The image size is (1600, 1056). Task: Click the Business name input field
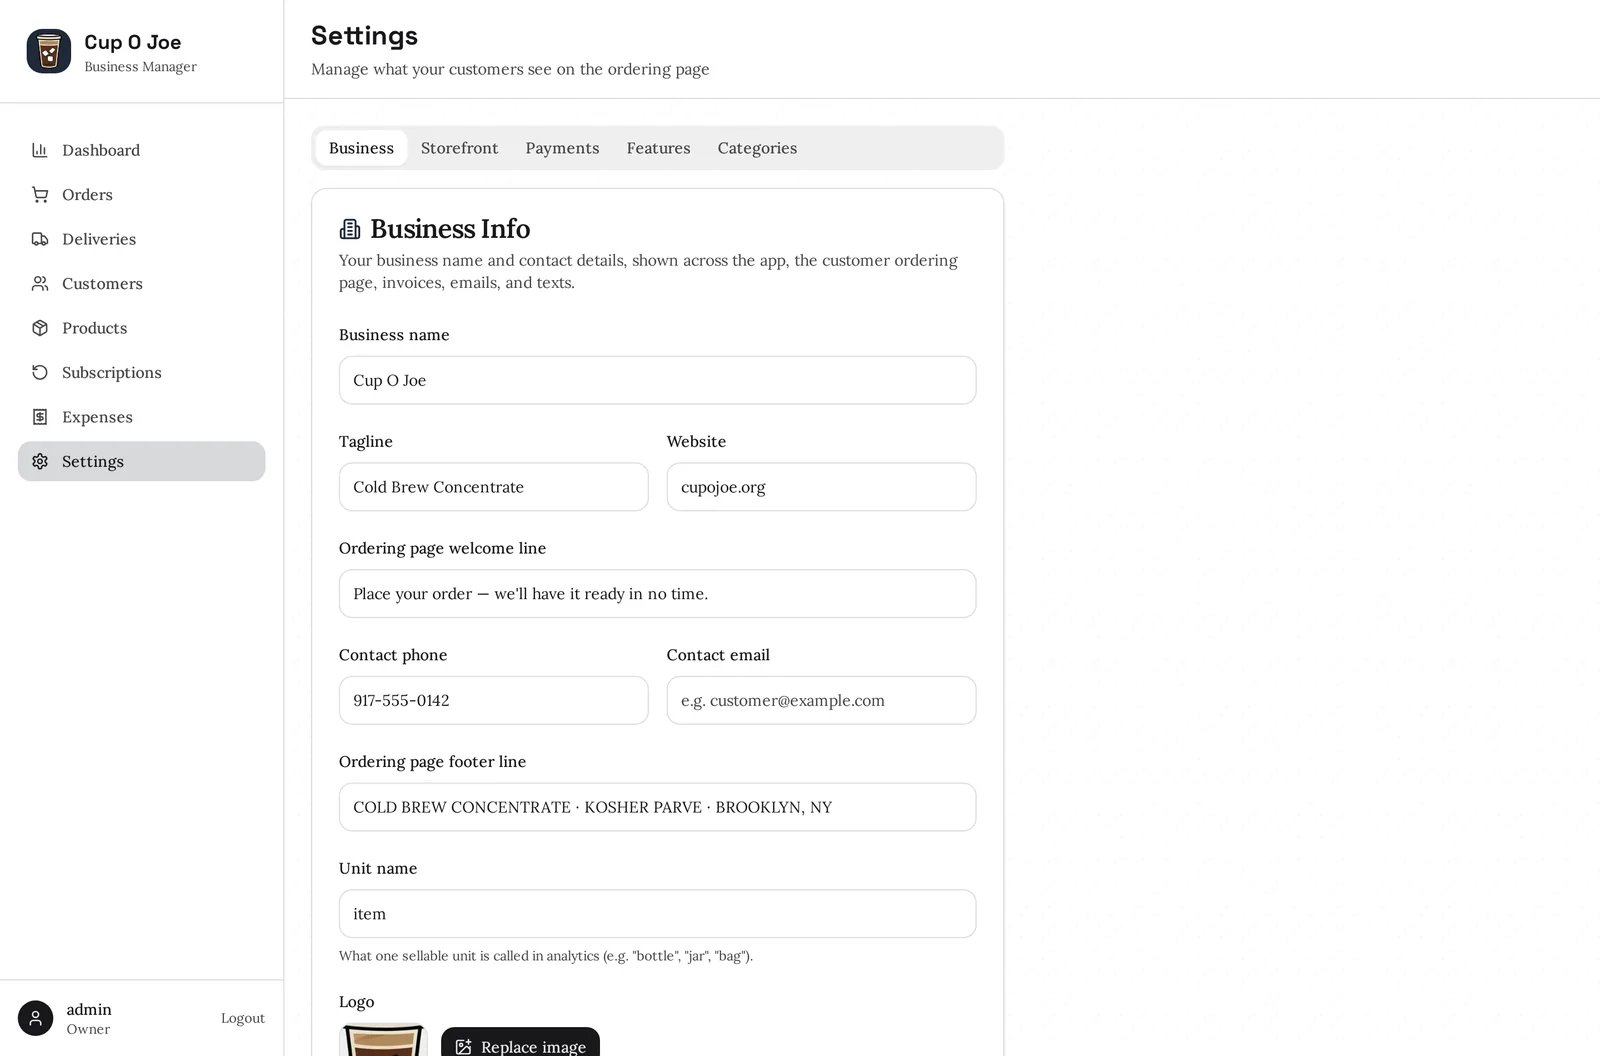pos(657,380)
